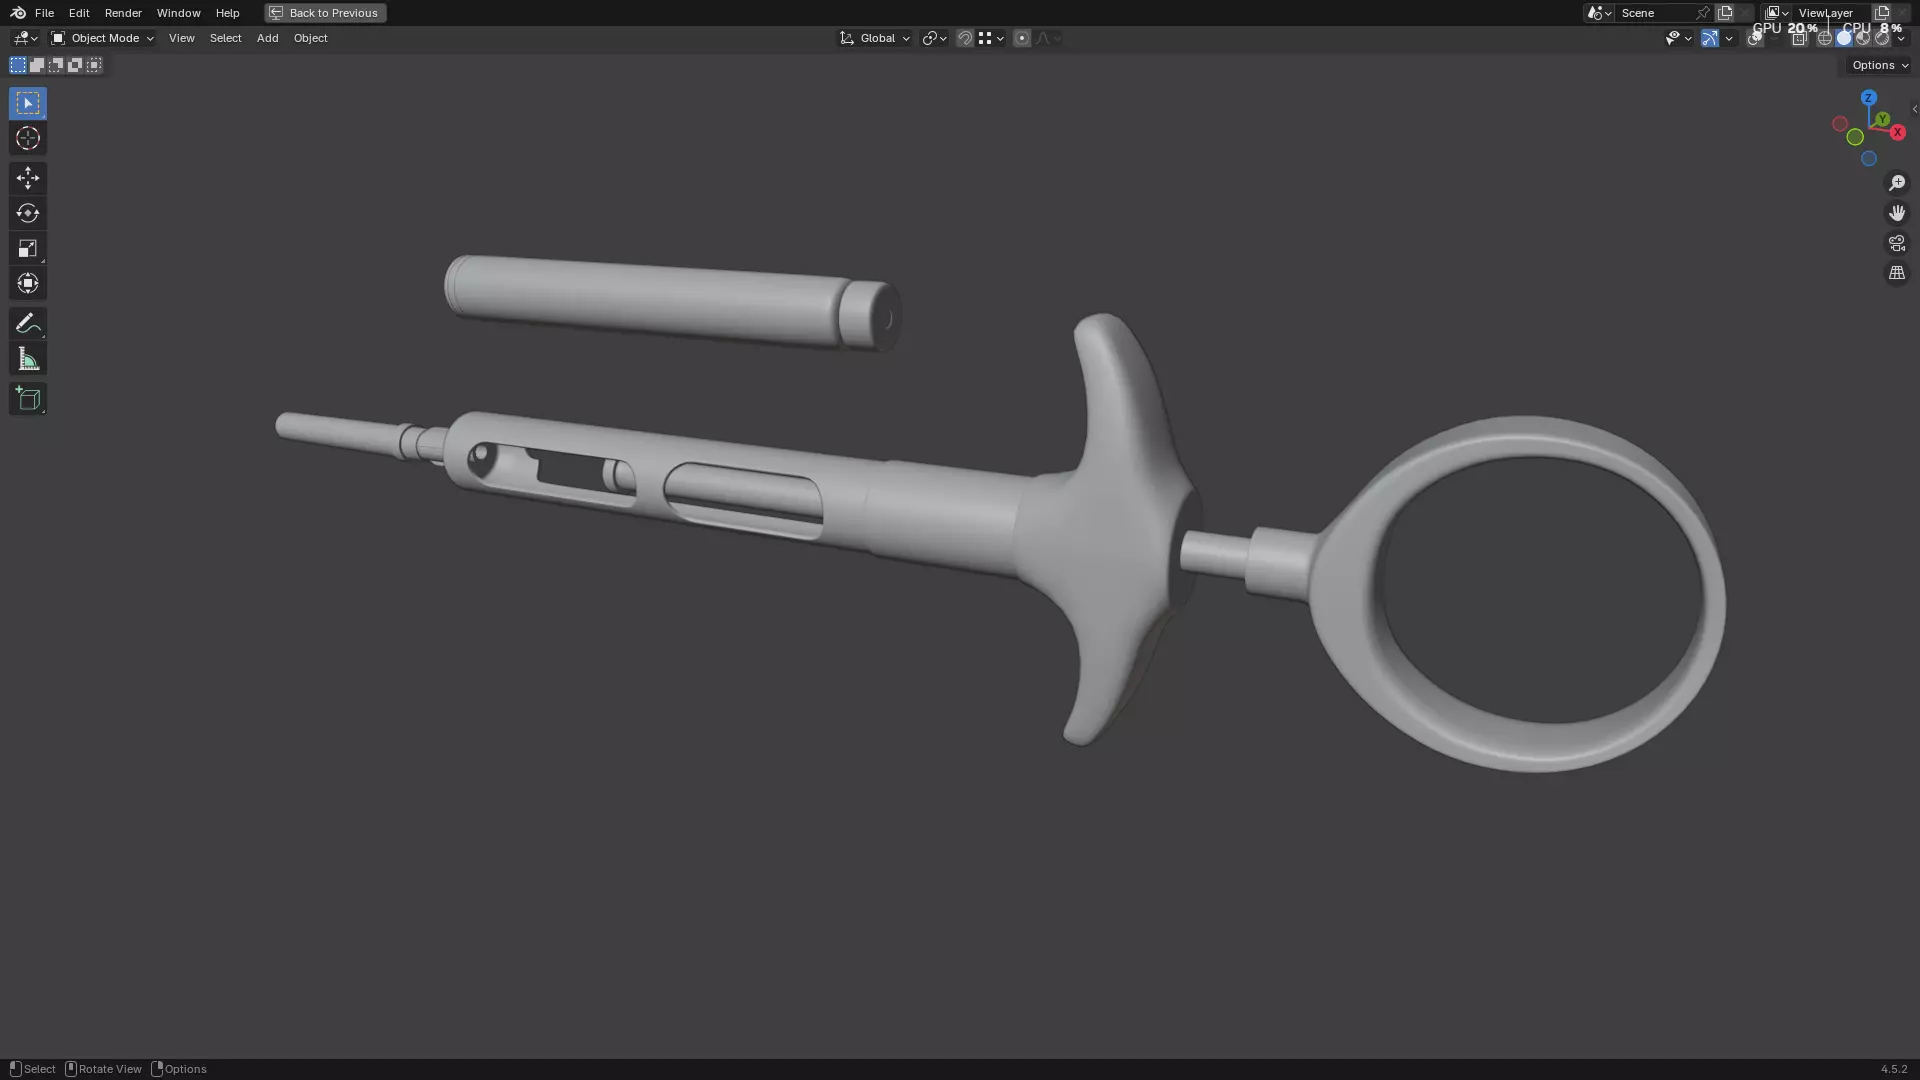
Task: Open the editor type dropdown
Action: click(x=25, y=38)
